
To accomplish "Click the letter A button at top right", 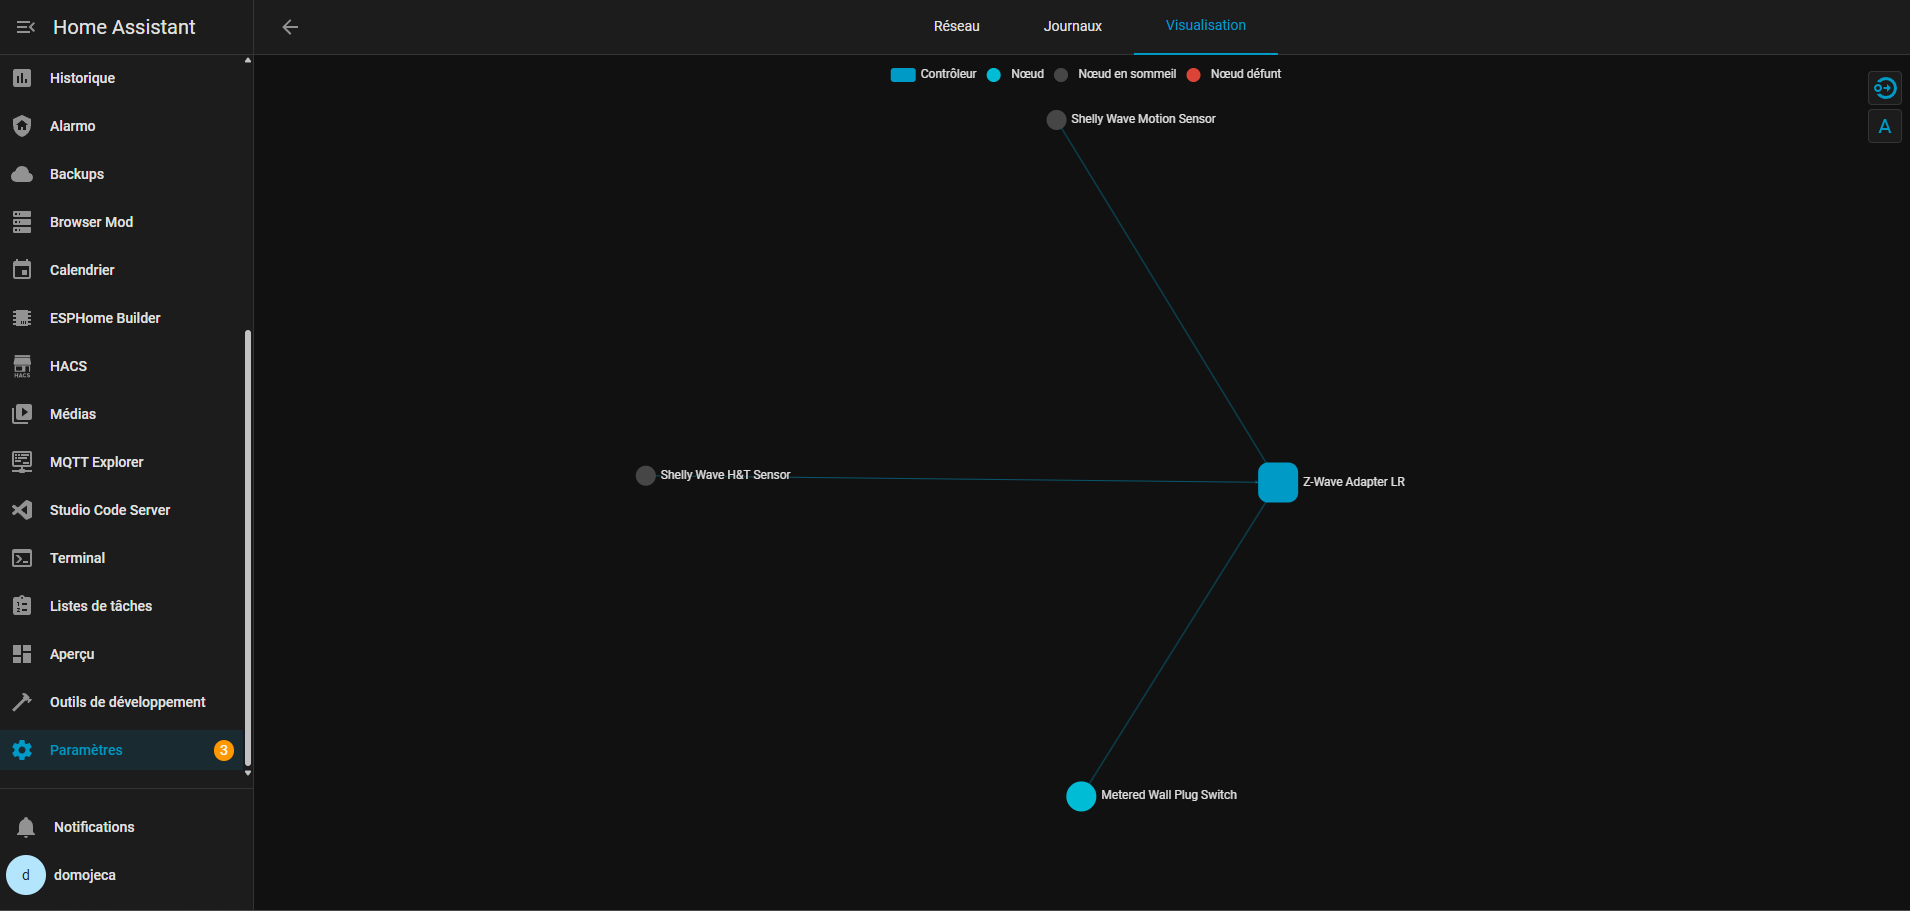I will 1884,127.
